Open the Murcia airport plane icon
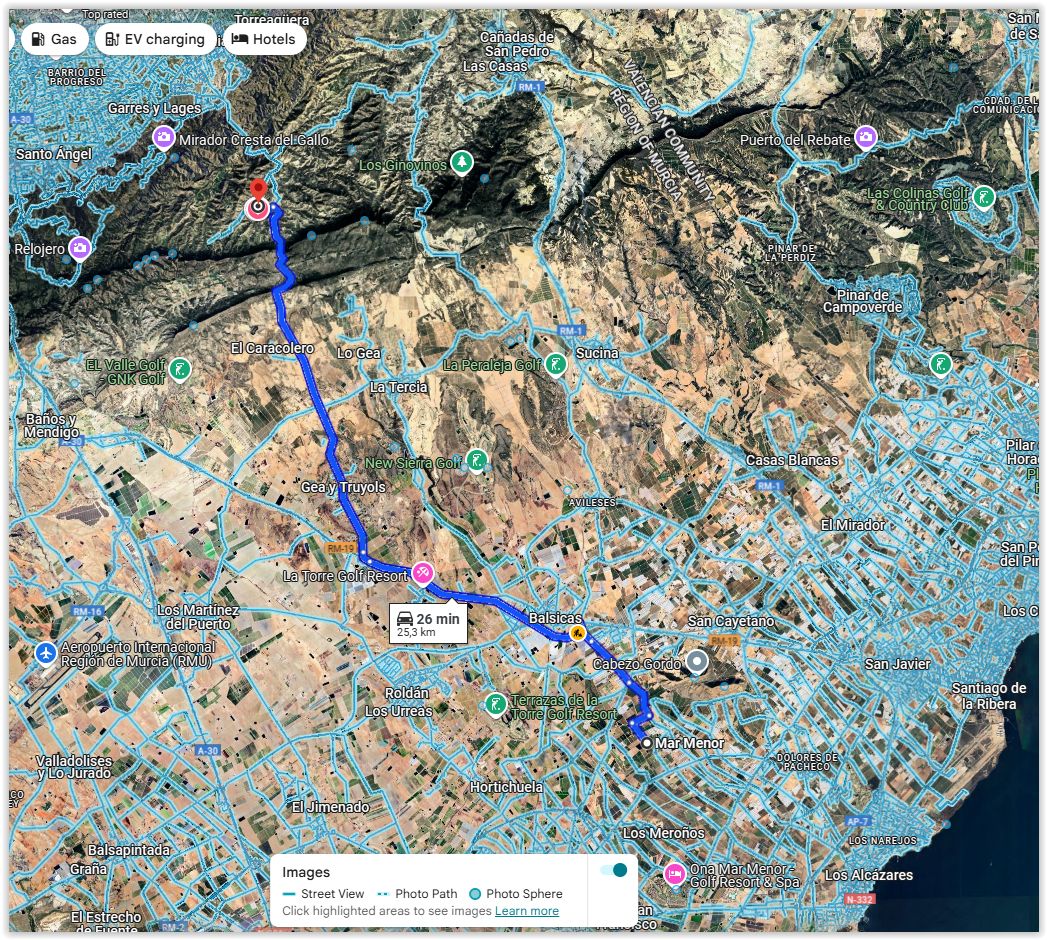Viewport: 1047px width, 940px height. tap(46, 654)
